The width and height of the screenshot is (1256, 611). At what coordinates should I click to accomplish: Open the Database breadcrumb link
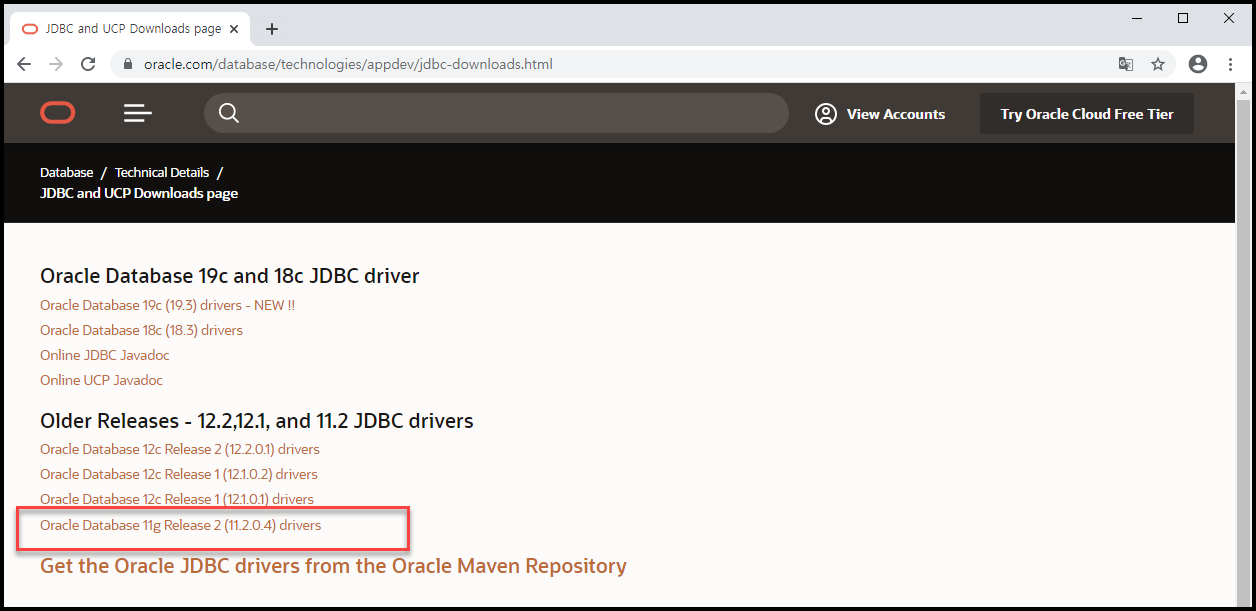(x=66, y=172)
